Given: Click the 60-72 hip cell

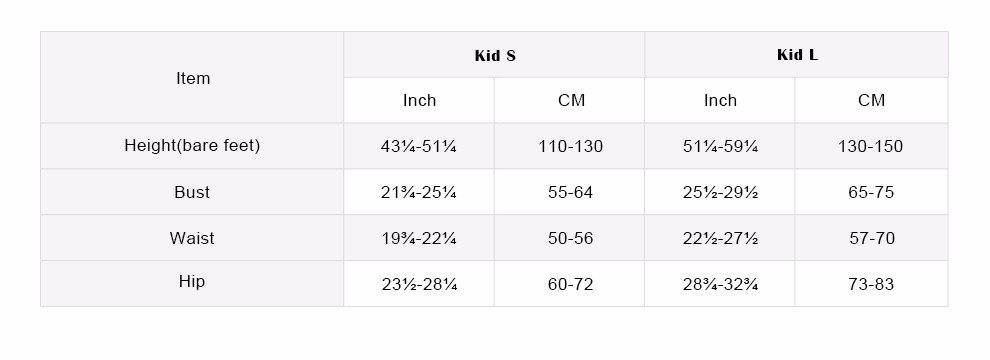Looking at the screenshot, I should coord(570,284).
